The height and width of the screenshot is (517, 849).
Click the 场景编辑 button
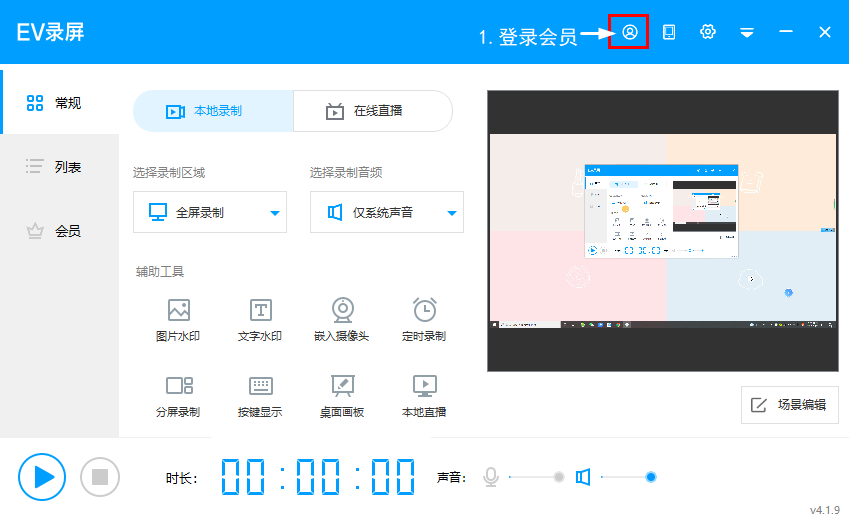click(x=789, y=404)
